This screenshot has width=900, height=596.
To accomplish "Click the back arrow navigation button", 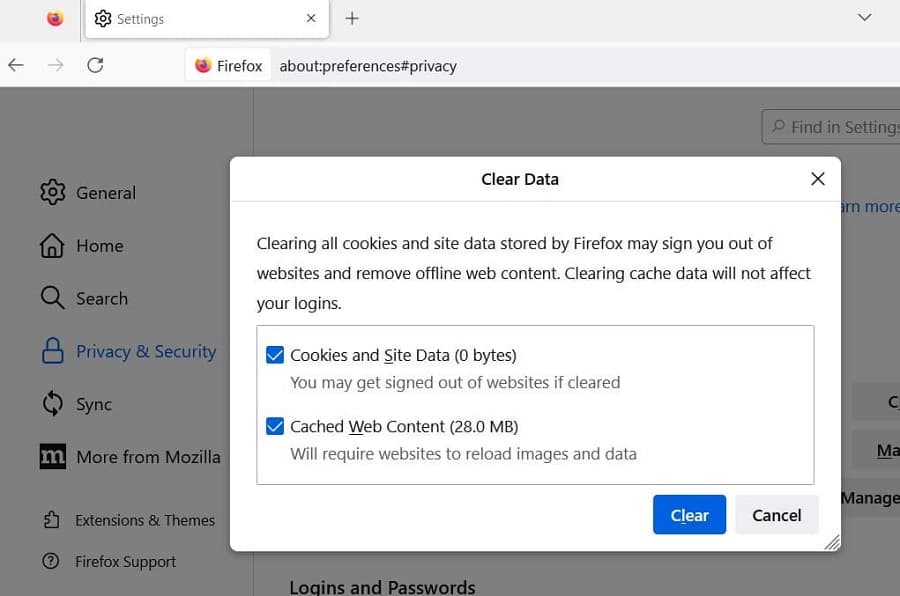I will [16, 65].
